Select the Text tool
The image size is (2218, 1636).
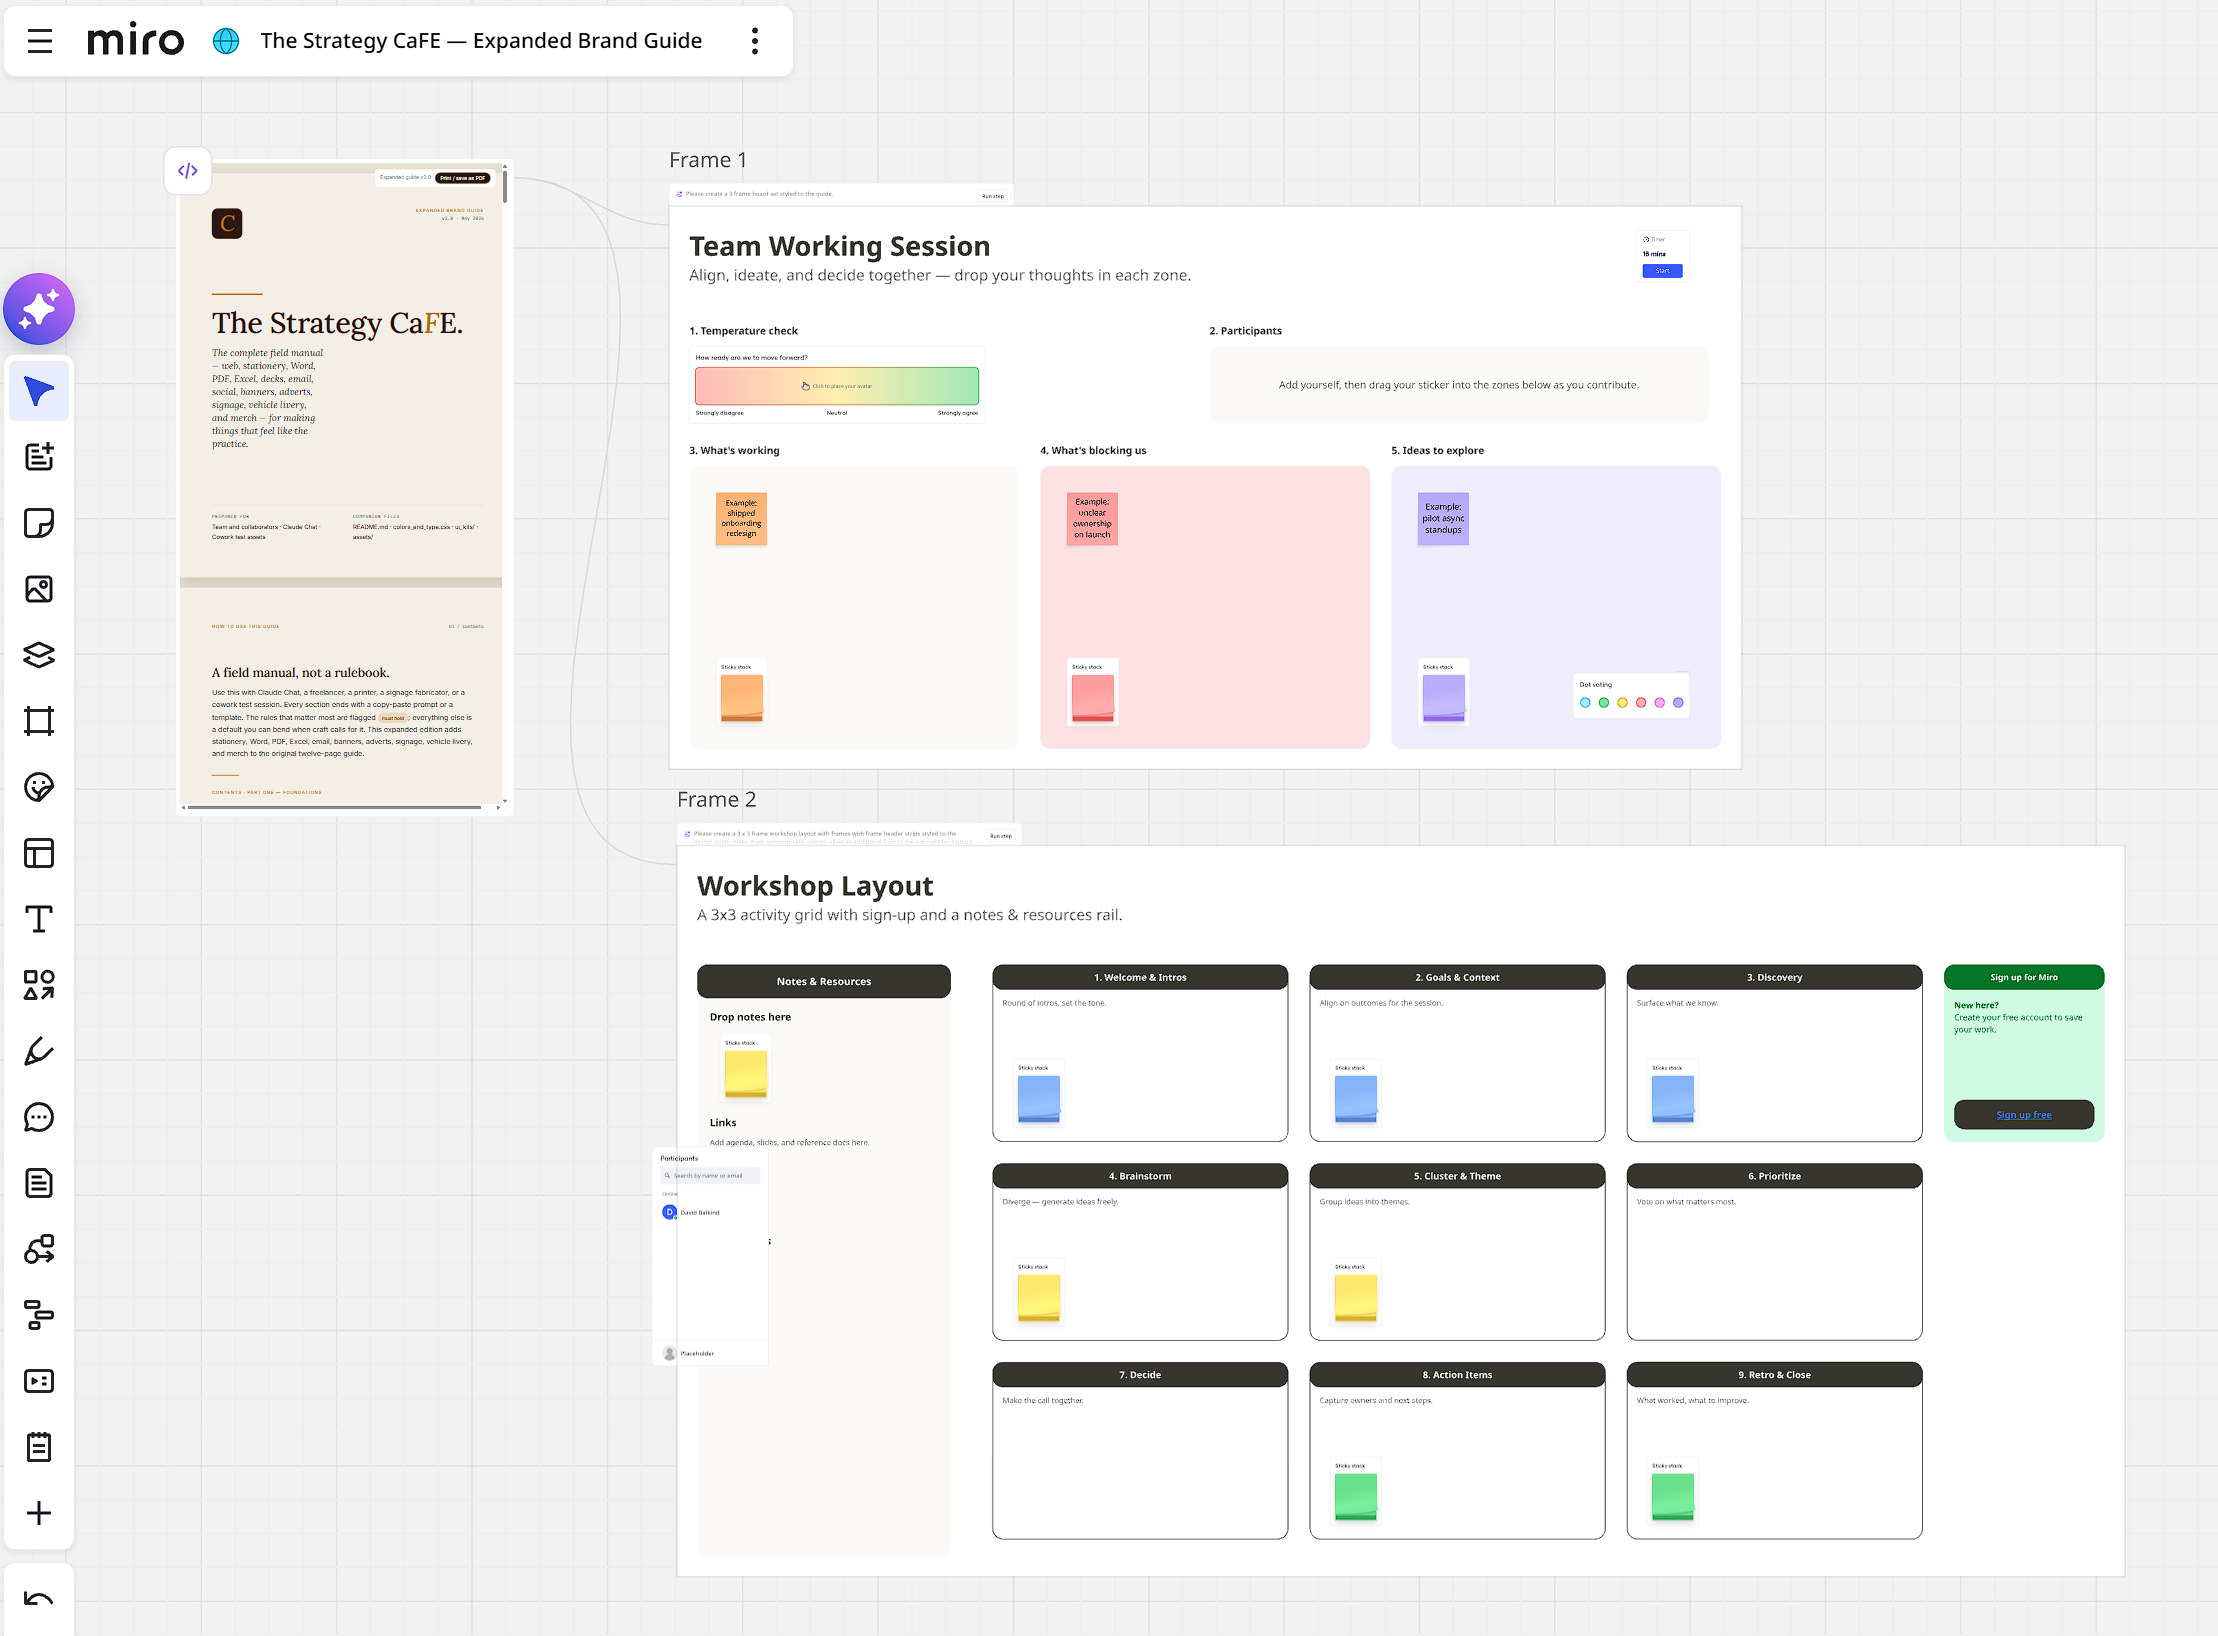(x=39, y=919)
